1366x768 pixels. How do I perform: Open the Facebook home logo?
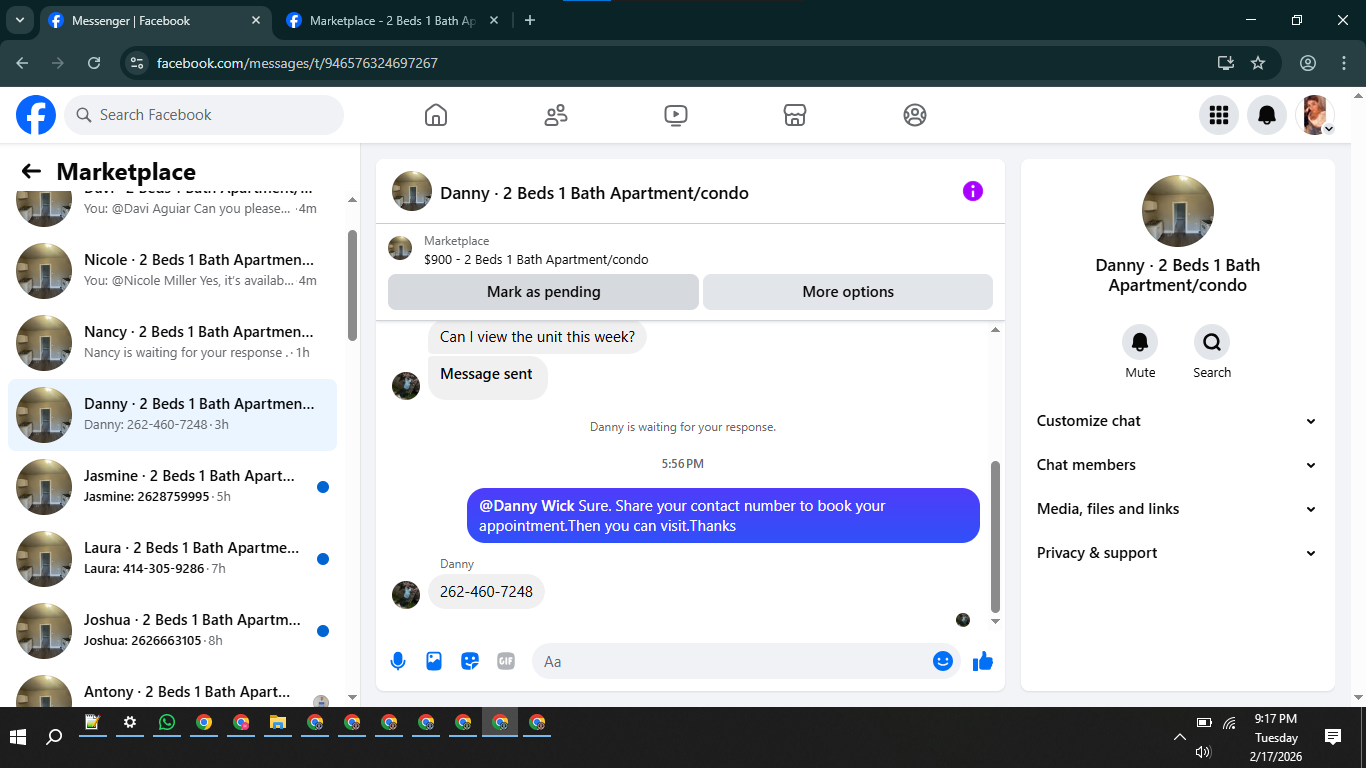pos(36,115)
